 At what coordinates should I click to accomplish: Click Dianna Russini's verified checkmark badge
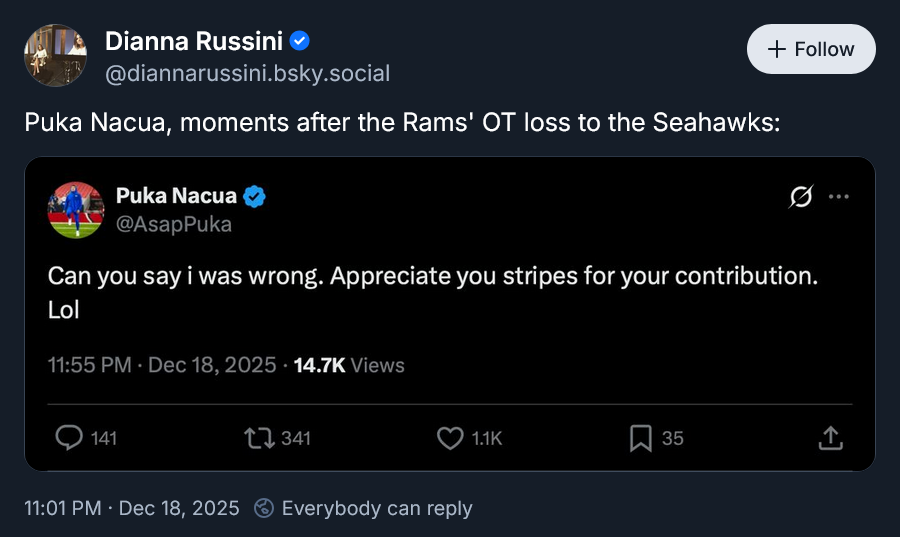[x=299, y=41]
